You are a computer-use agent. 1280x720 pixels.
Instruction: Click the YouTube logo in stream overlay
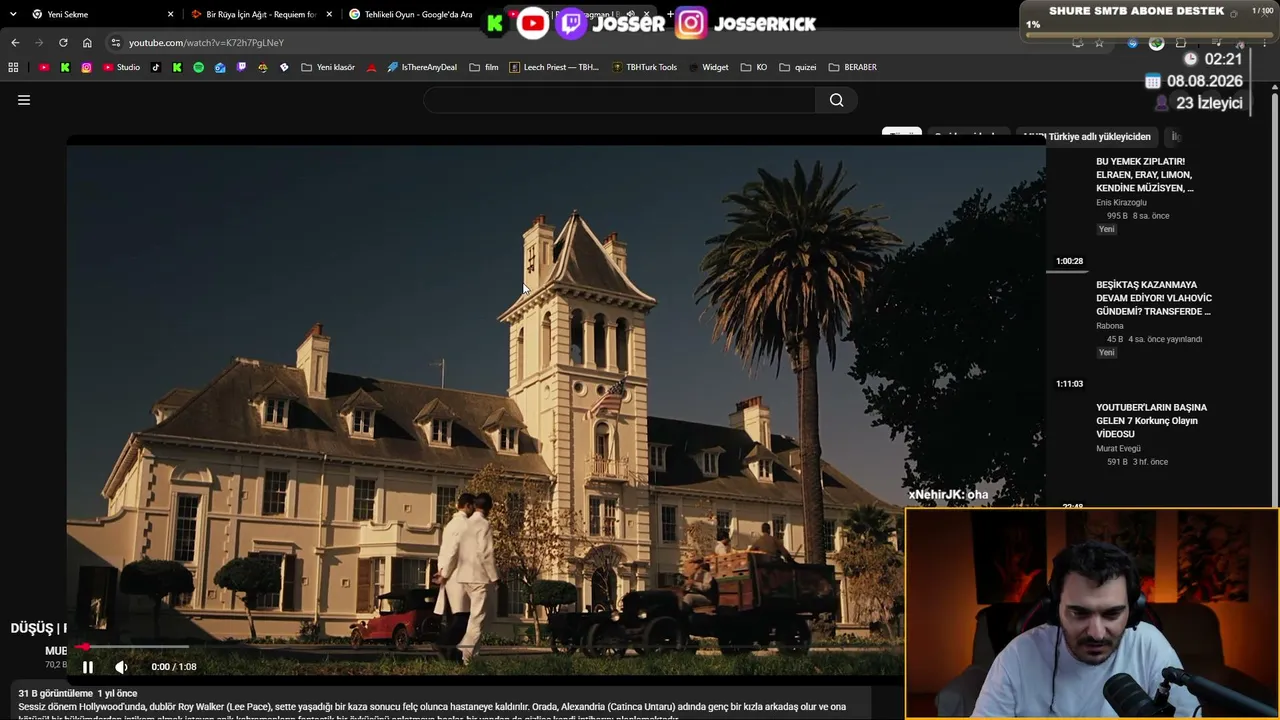click(x=533, y=23)
